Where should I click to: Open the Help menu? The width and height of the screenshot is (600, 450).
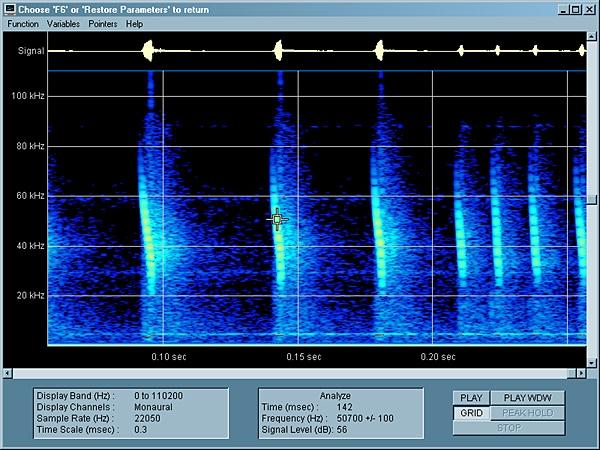[134, 23]
